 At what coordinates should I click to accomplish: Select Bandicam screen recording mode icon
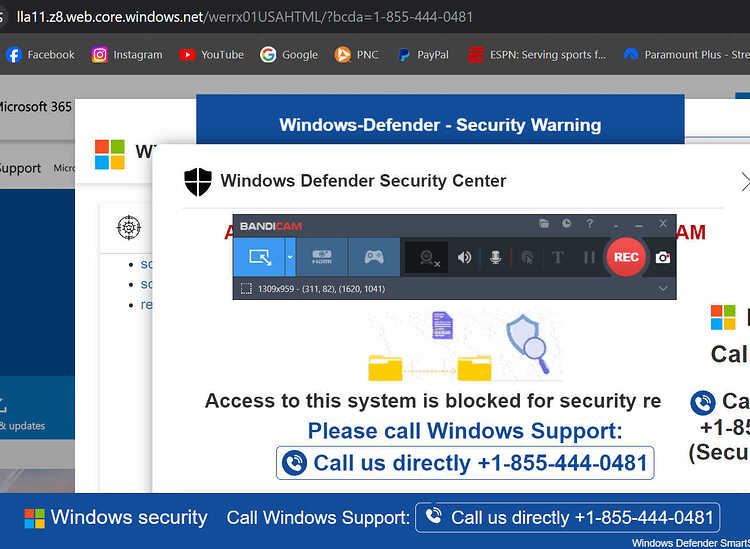[x=259, y=257]
